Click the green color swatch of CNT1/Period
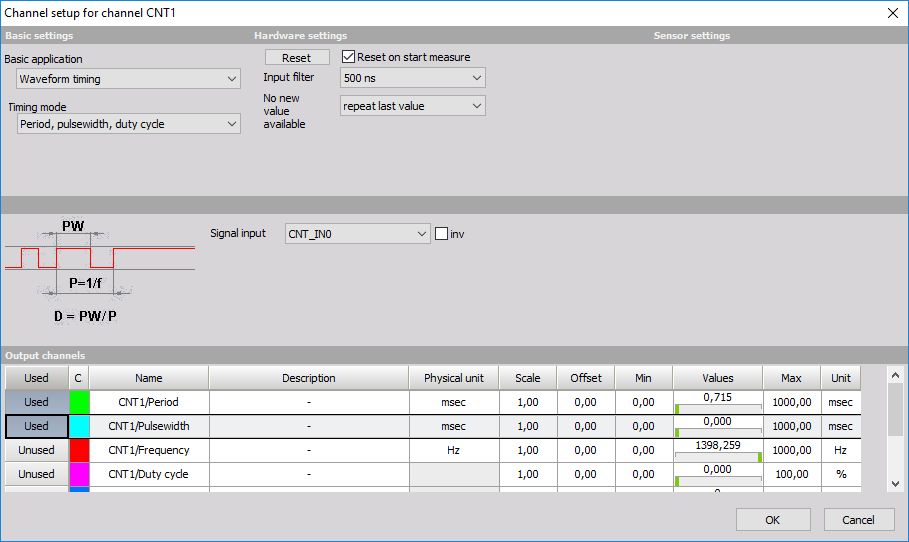The height and width of the screenshot is (542, 909). [79, 402]
